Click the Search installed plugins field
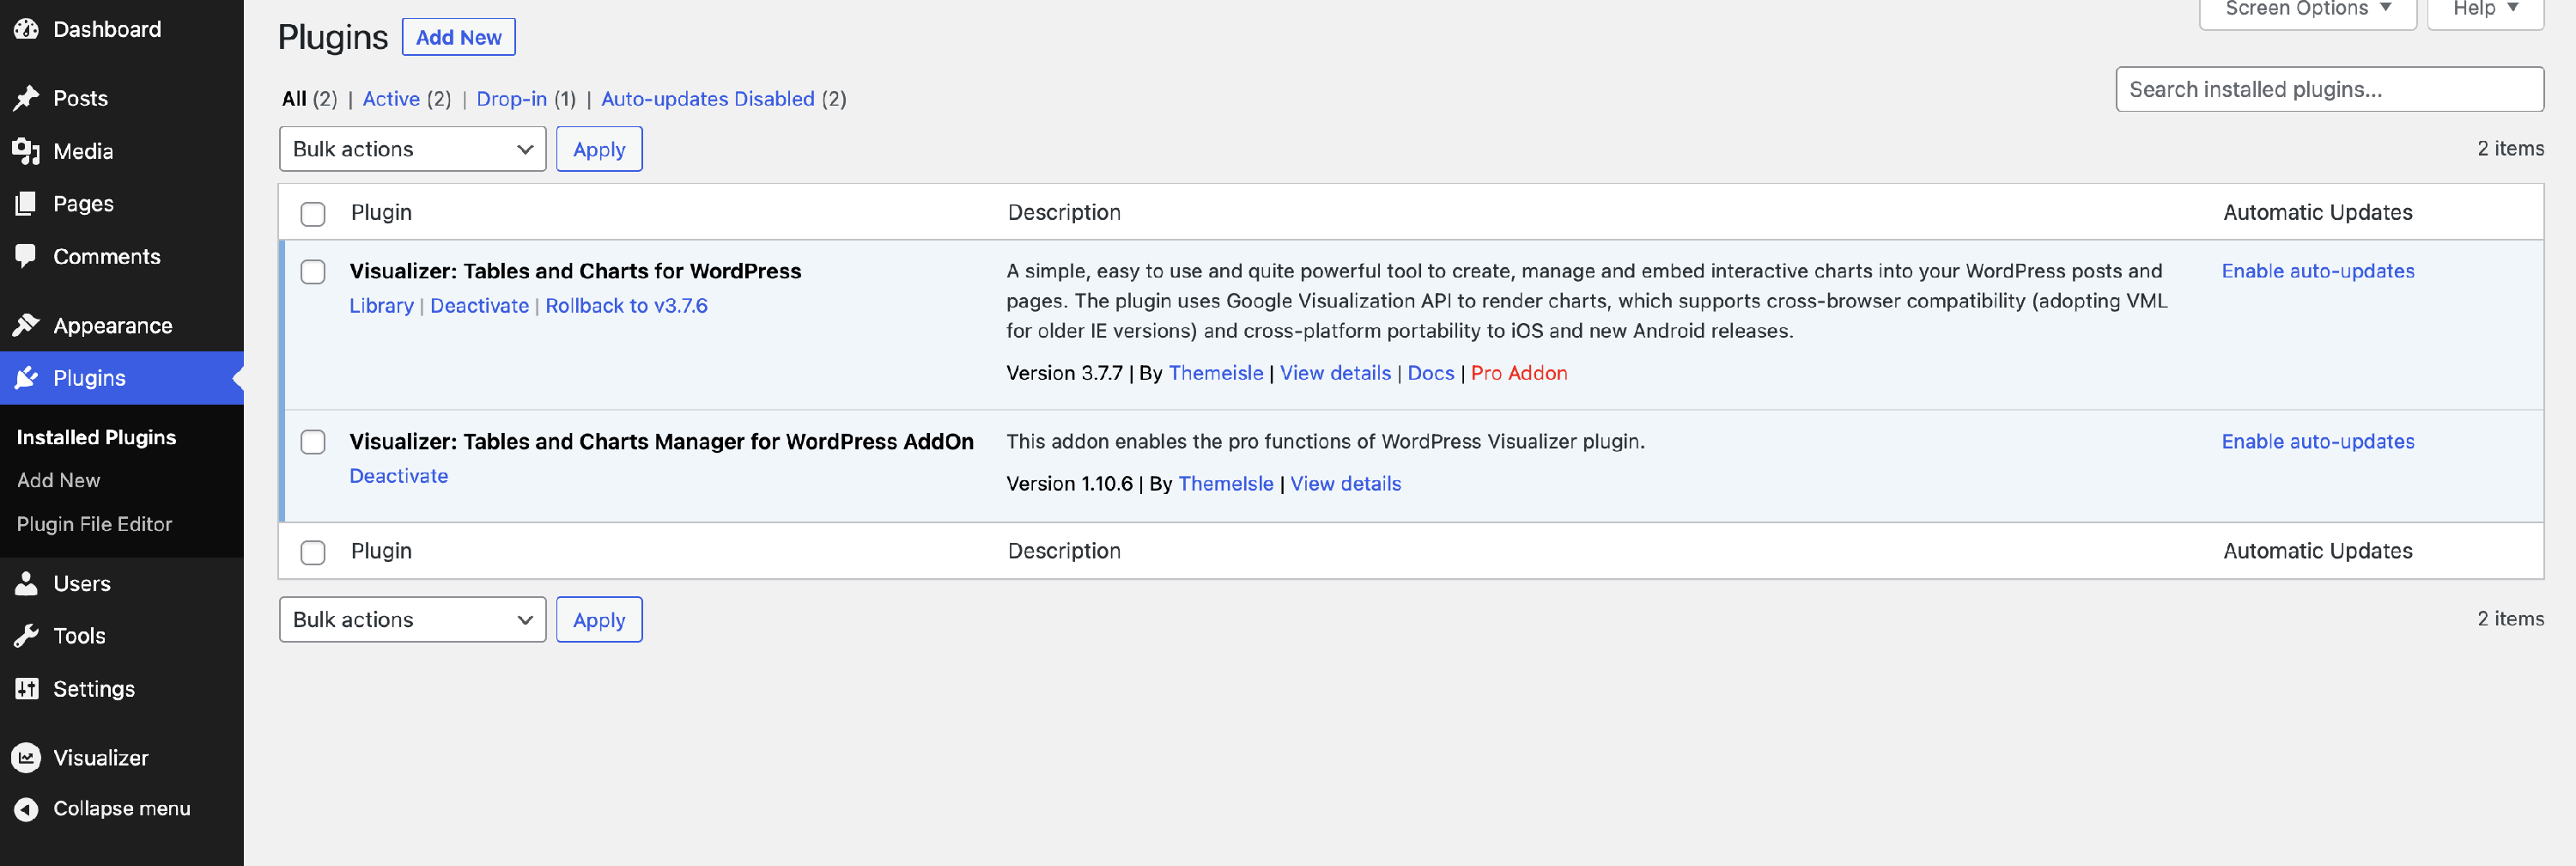2576x866 pixels. [2329, 90]
